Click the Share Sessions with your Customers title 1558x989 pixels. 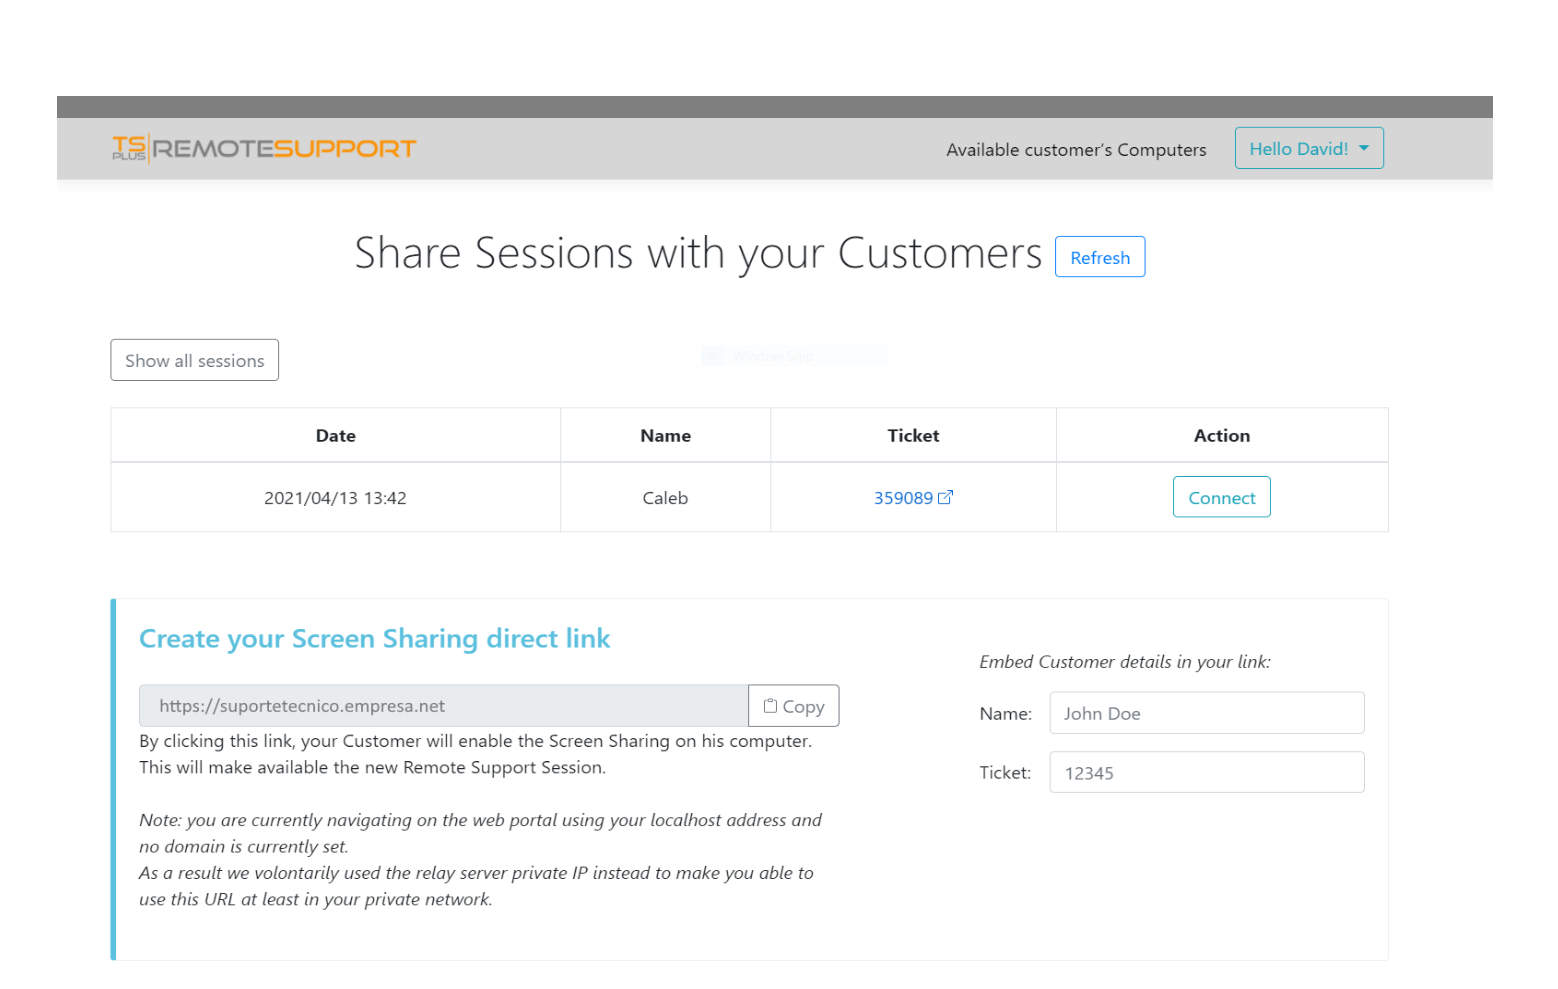(x=698, y=253)
